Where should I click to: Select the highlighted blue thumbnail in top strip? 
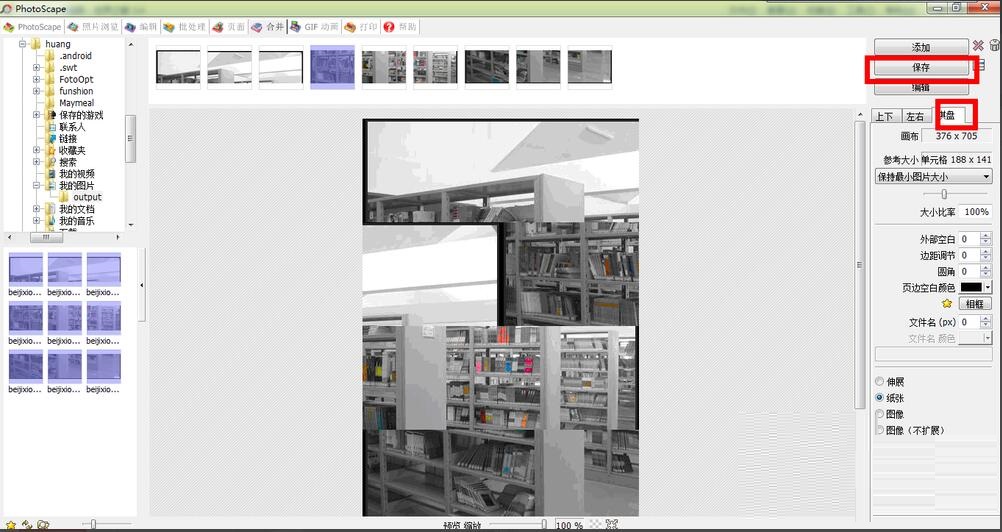332,67
